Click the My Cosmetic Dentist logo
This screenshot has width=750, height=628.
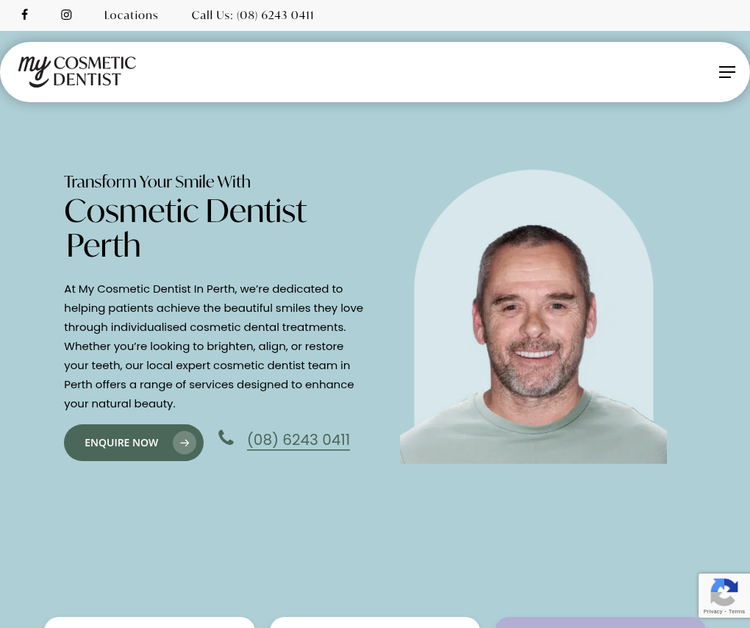point(77,71)
